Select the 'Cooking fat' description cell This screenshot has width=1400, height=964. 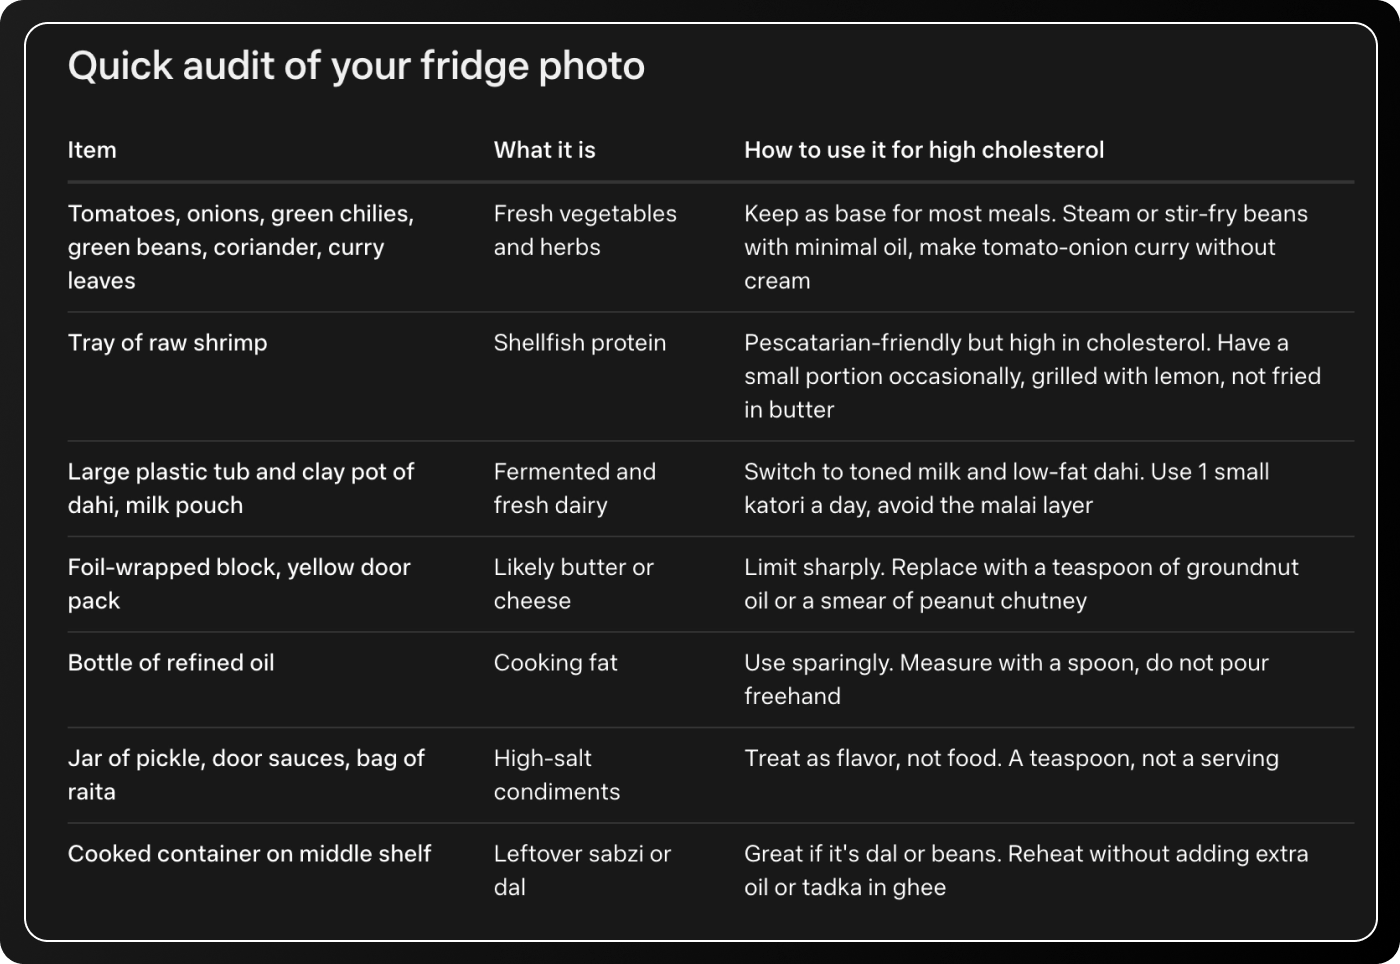[555, 663]
